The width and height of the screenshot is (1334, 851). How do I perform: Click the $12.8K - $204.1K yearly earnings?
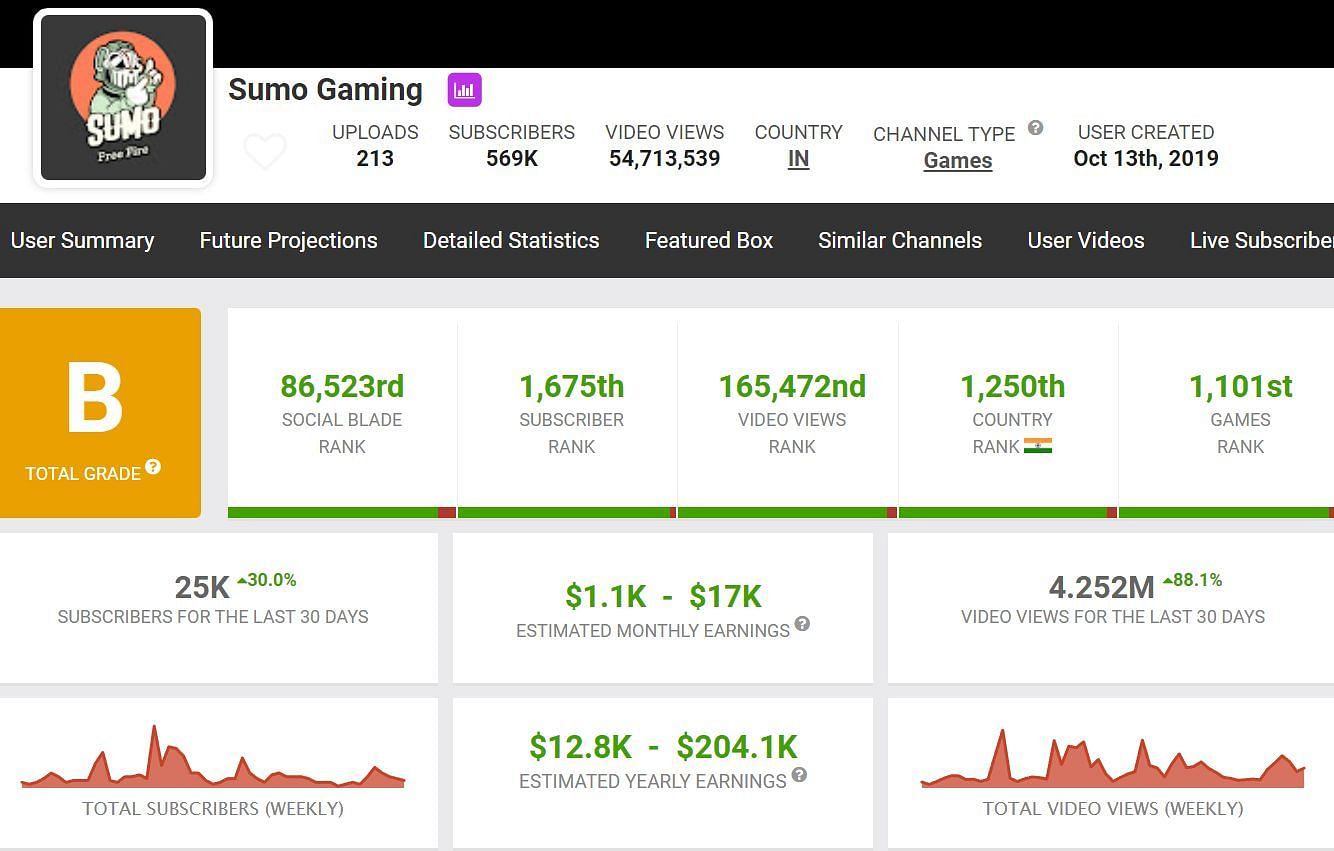(x=663, y=747)
